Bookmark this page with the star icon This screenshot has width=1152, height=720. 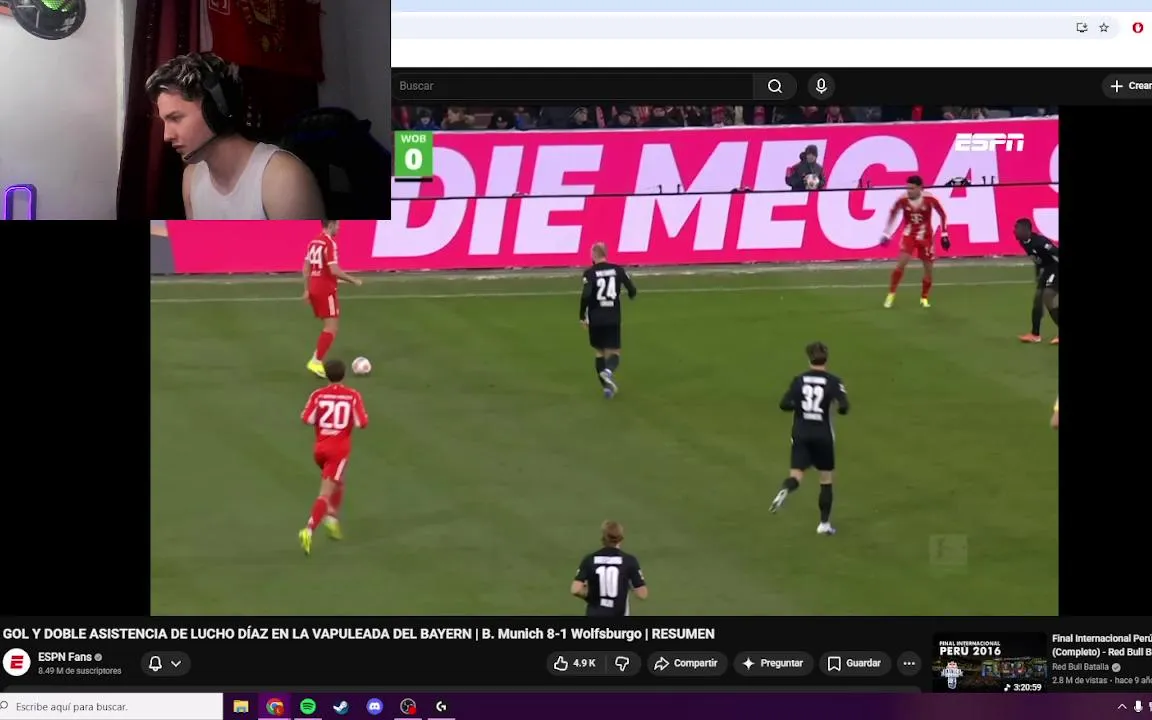click(1104, 27)
